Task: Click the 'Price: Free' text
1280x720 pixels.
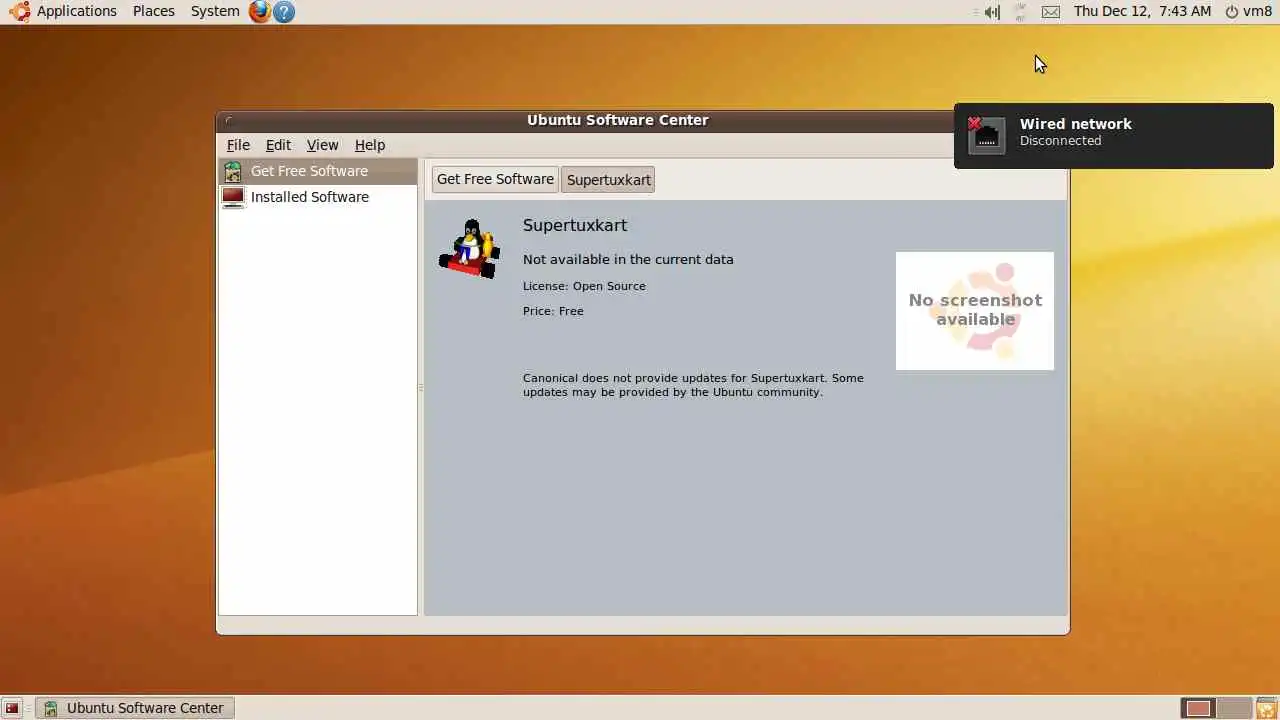Action: coord(553,311)
